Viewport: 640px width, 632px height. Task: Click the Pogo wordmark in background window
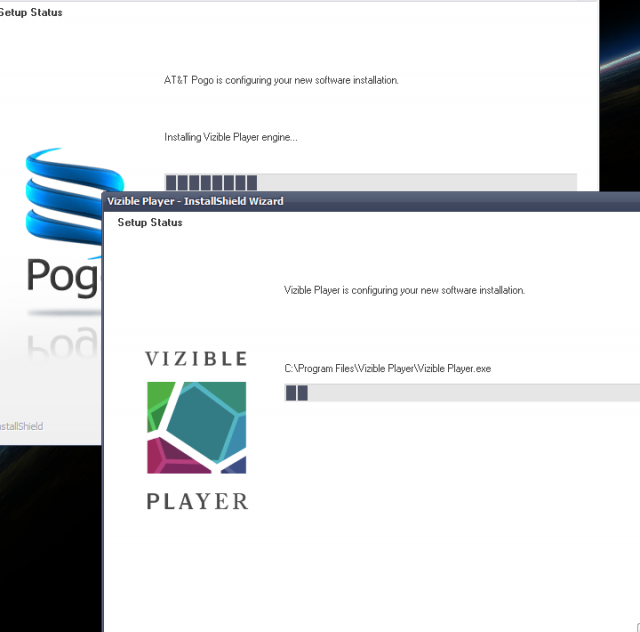pyautogui.click(x=64, y=276)
